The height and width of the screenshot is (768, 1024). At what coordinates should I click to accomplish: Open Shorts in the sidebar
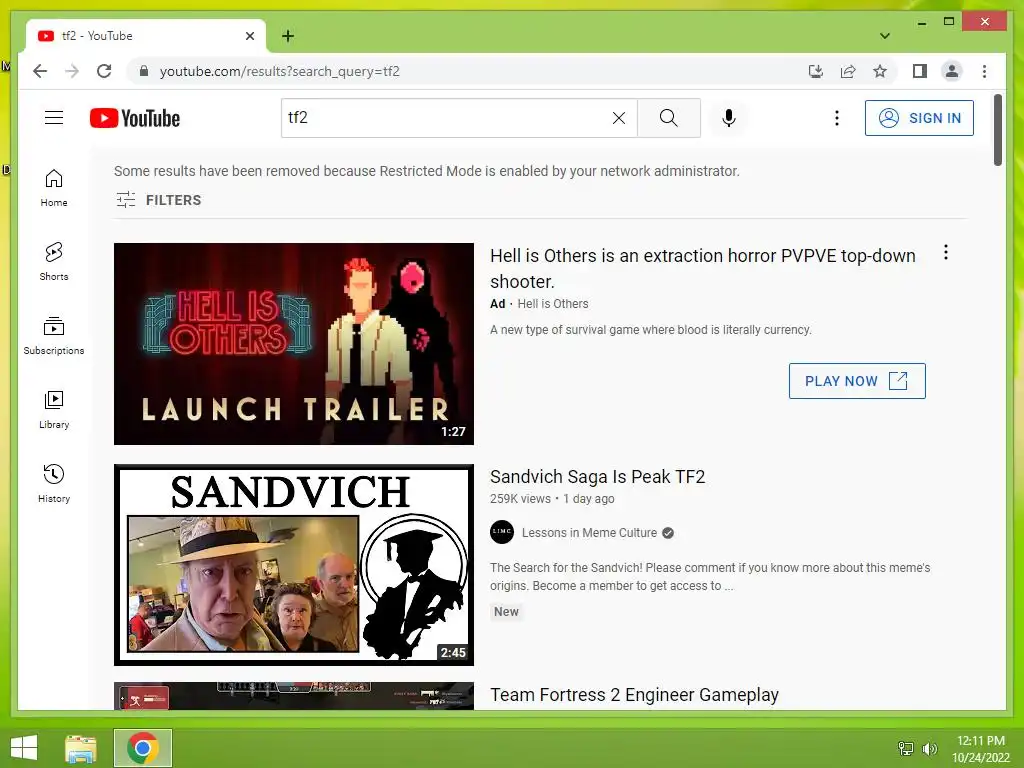54,262
